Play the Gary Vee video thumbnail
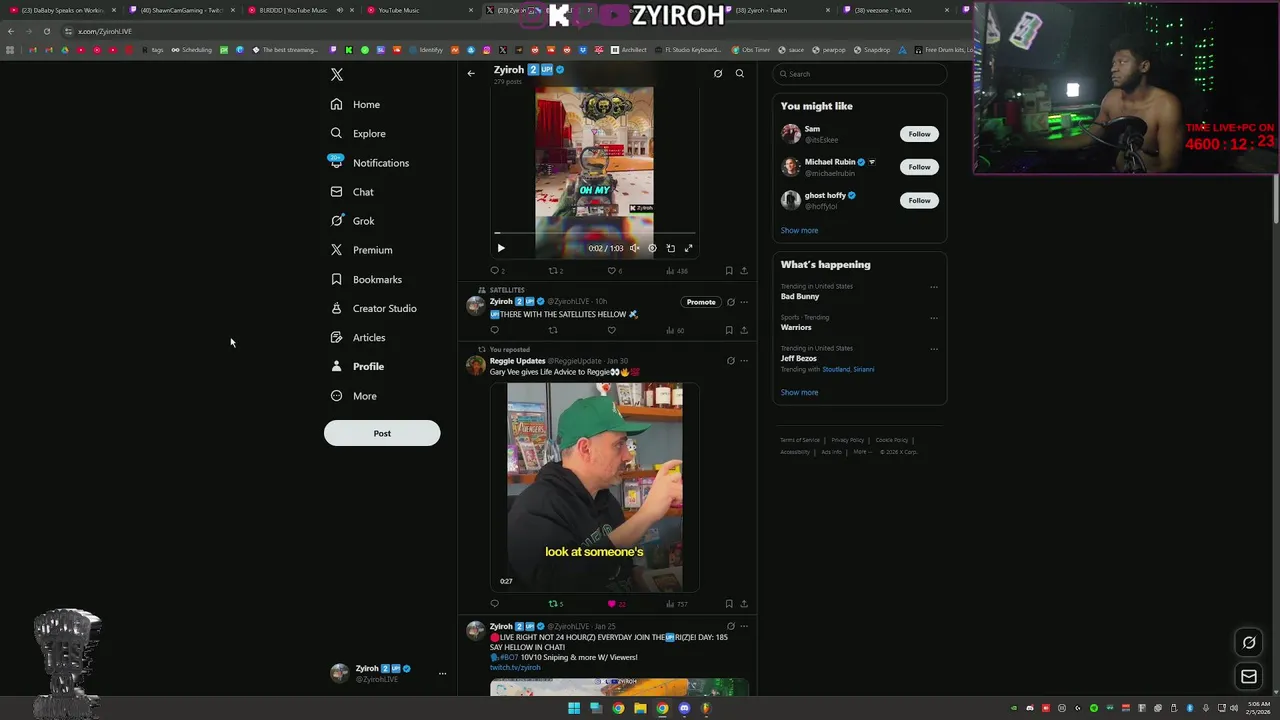Image resolution: width=1280 pixels, height=720 pixels. (x=594, y=487)
